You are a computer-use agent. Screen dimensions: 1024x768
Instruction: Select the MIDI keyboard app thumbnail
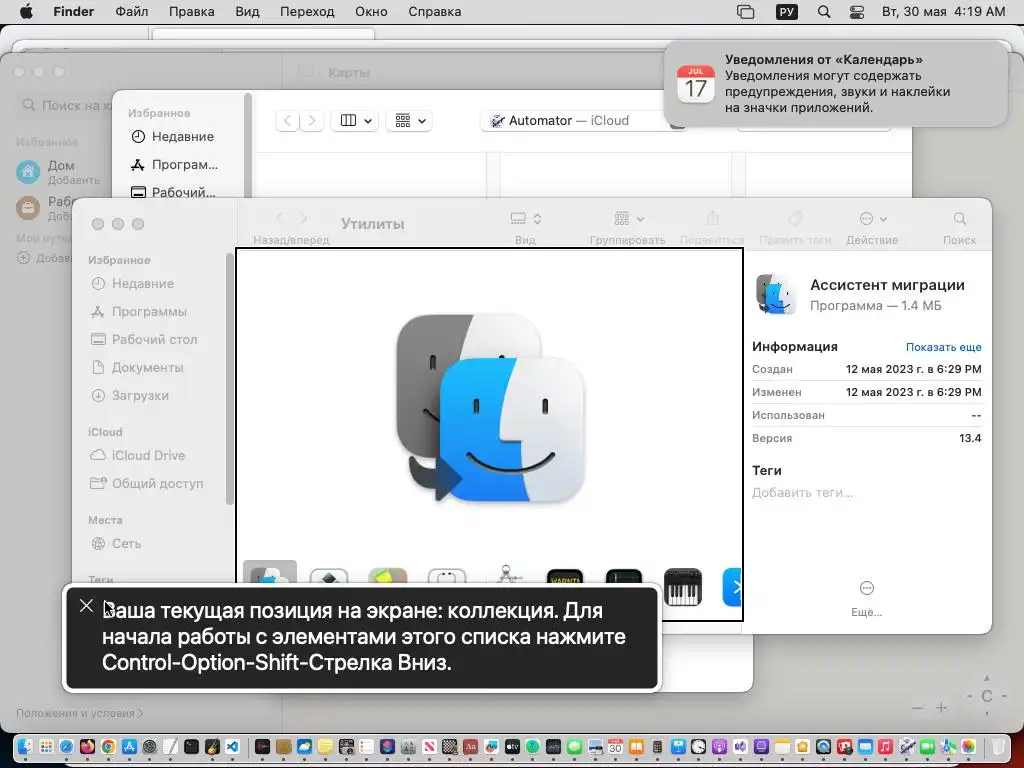682,586
